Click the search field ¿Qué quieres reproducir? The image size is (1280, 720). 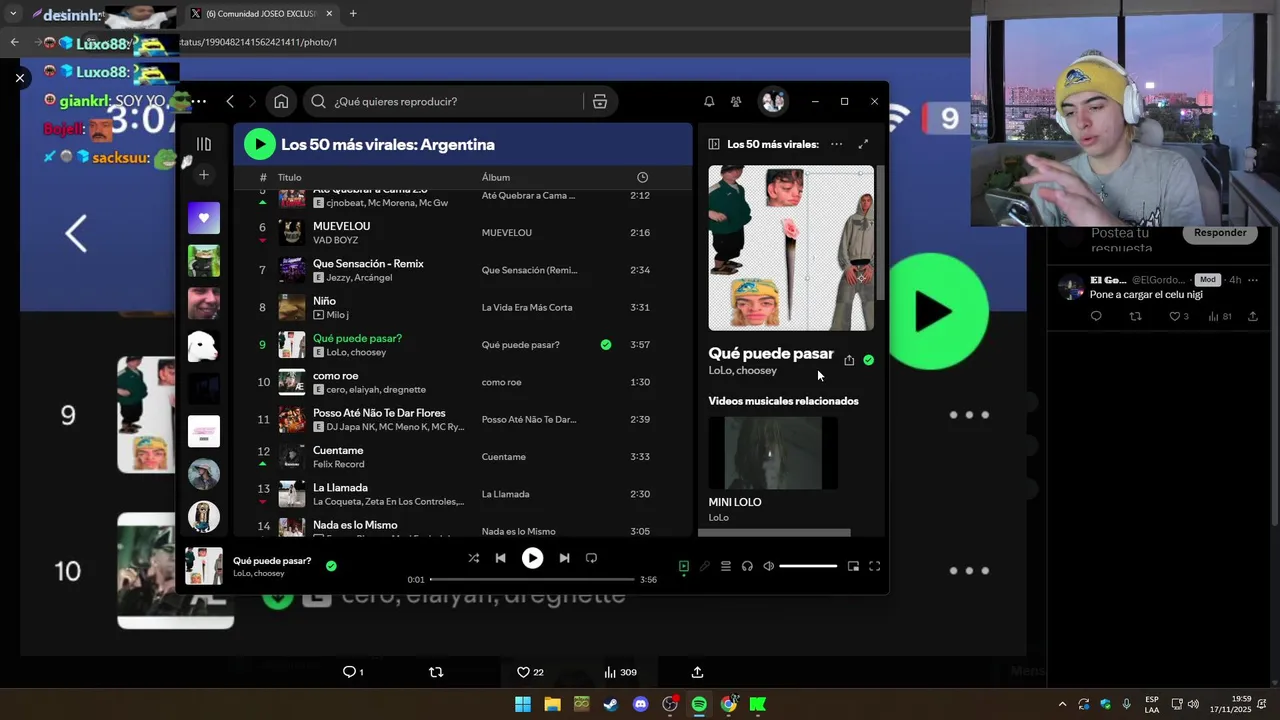[445, 101]
